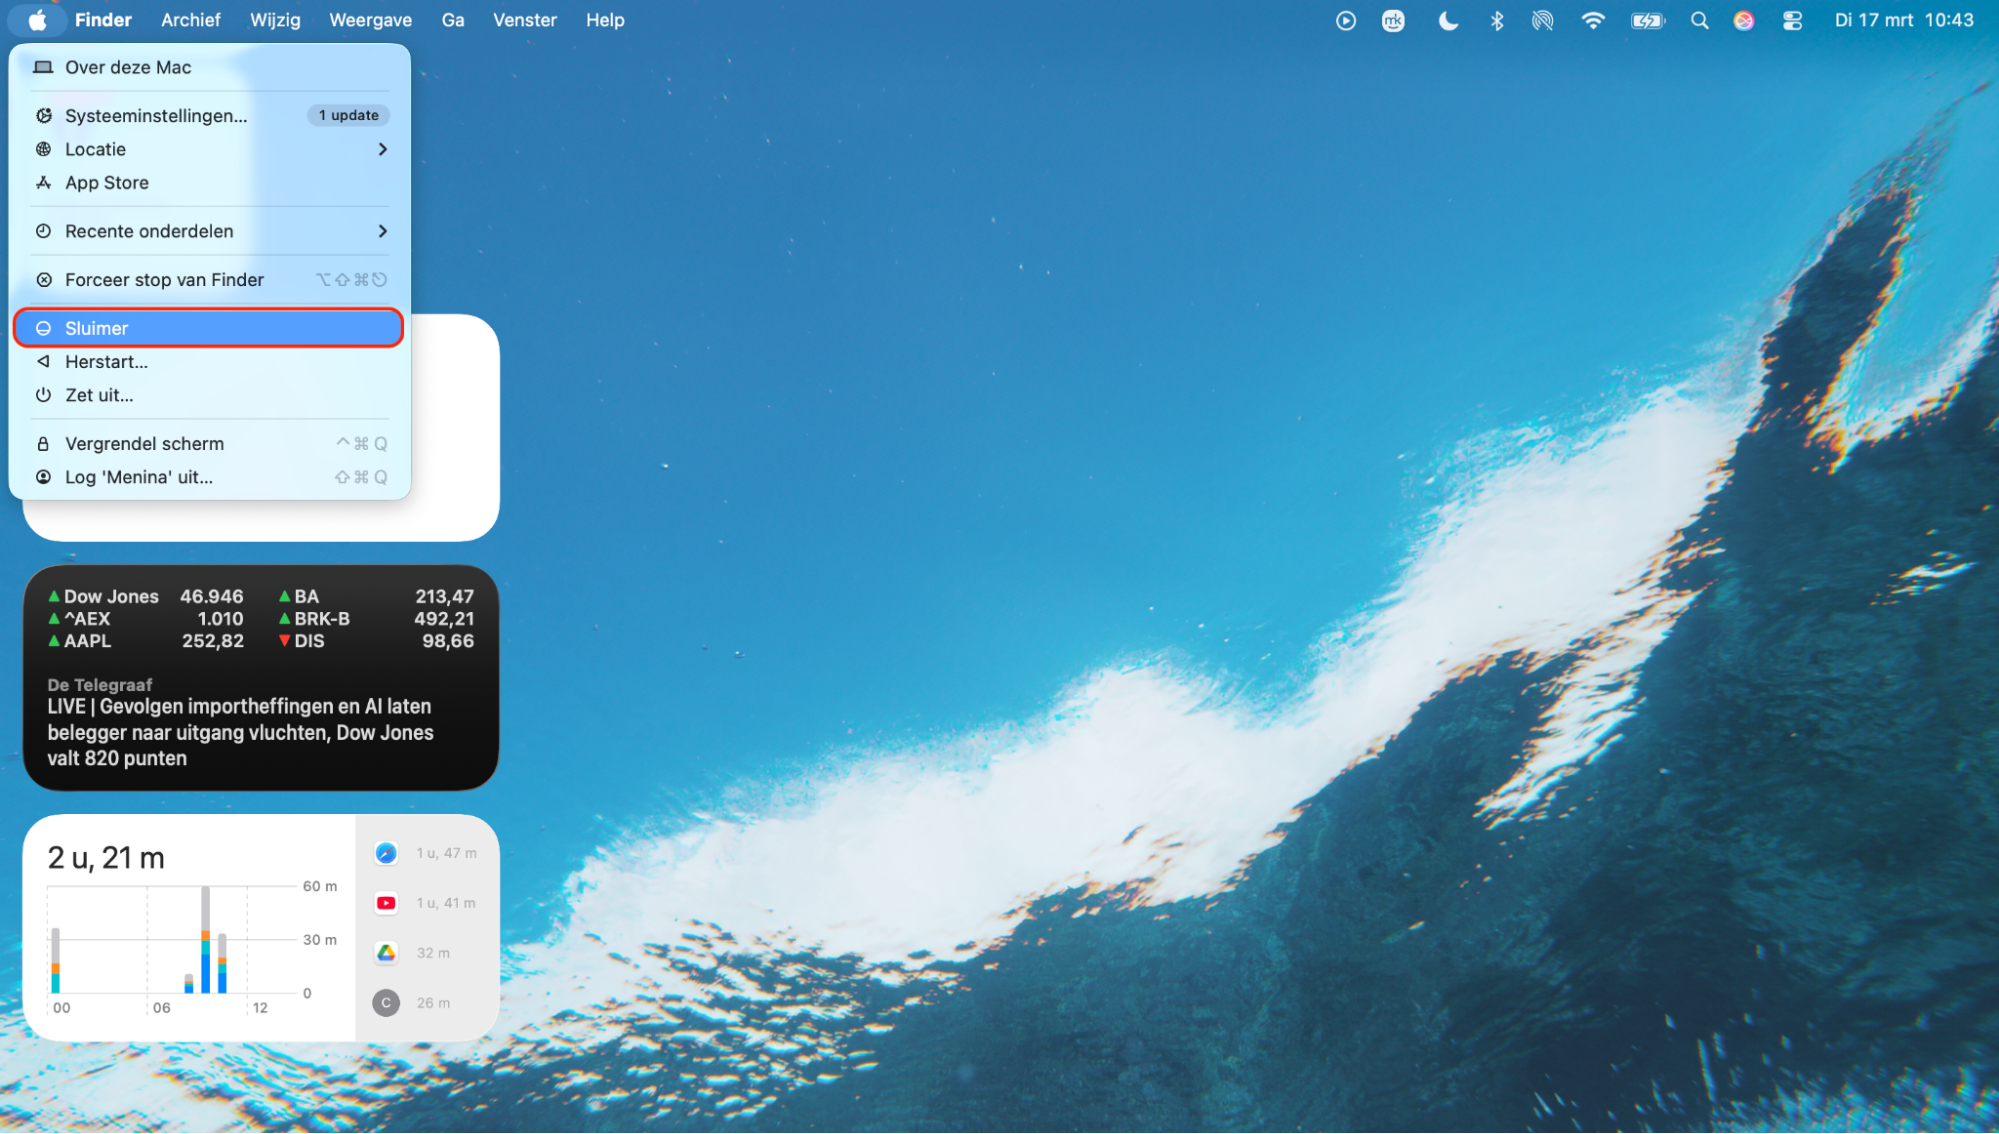The image size is (1999, 1134).
Task: Choose Herstart... menu item
Action: coord(106,362)
